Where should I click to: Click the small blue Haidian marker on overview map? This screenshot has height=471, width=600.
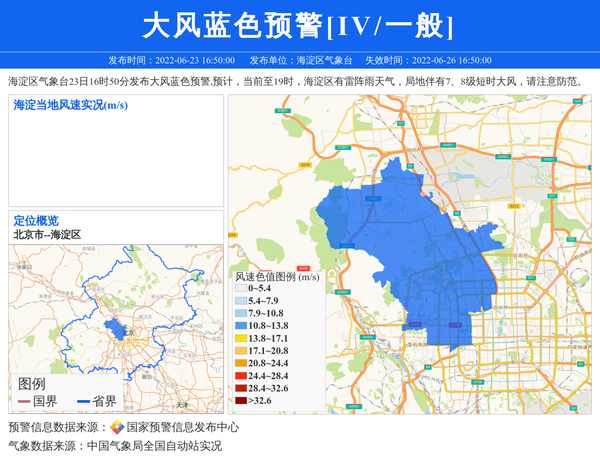coord(118,329)
